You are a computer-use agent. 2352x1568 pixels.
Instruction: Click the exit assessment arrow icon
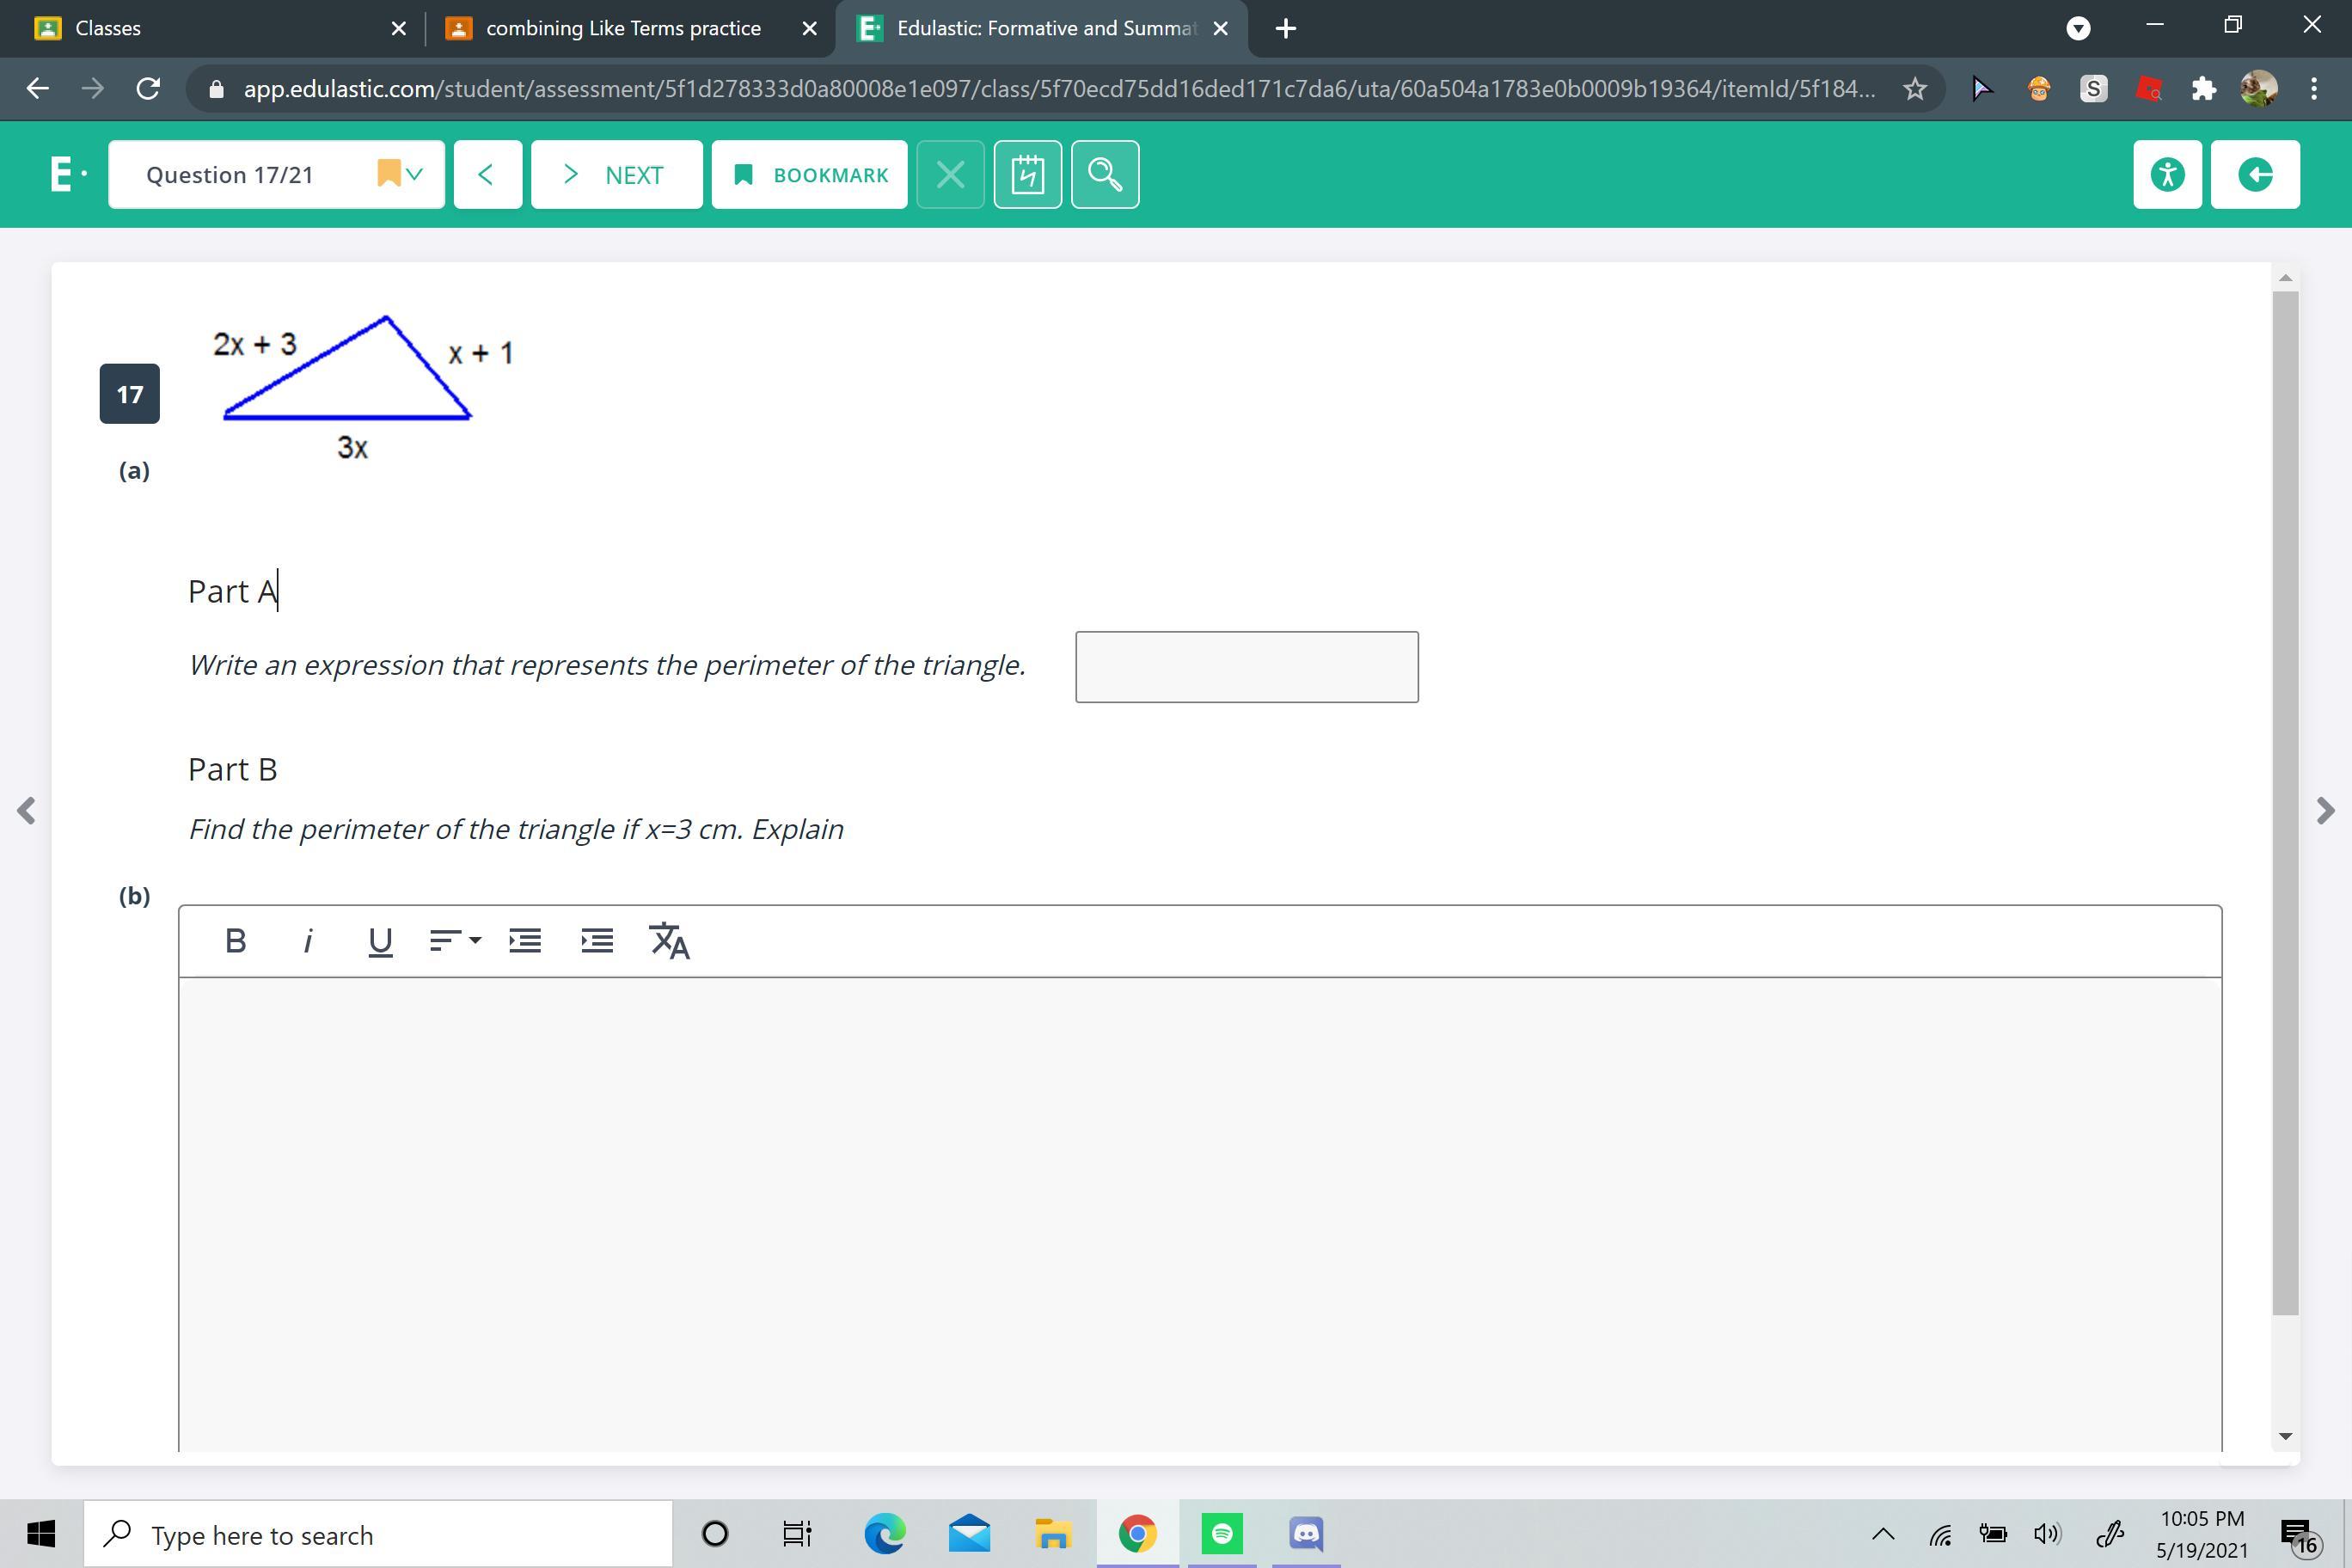click(2254, 175)
